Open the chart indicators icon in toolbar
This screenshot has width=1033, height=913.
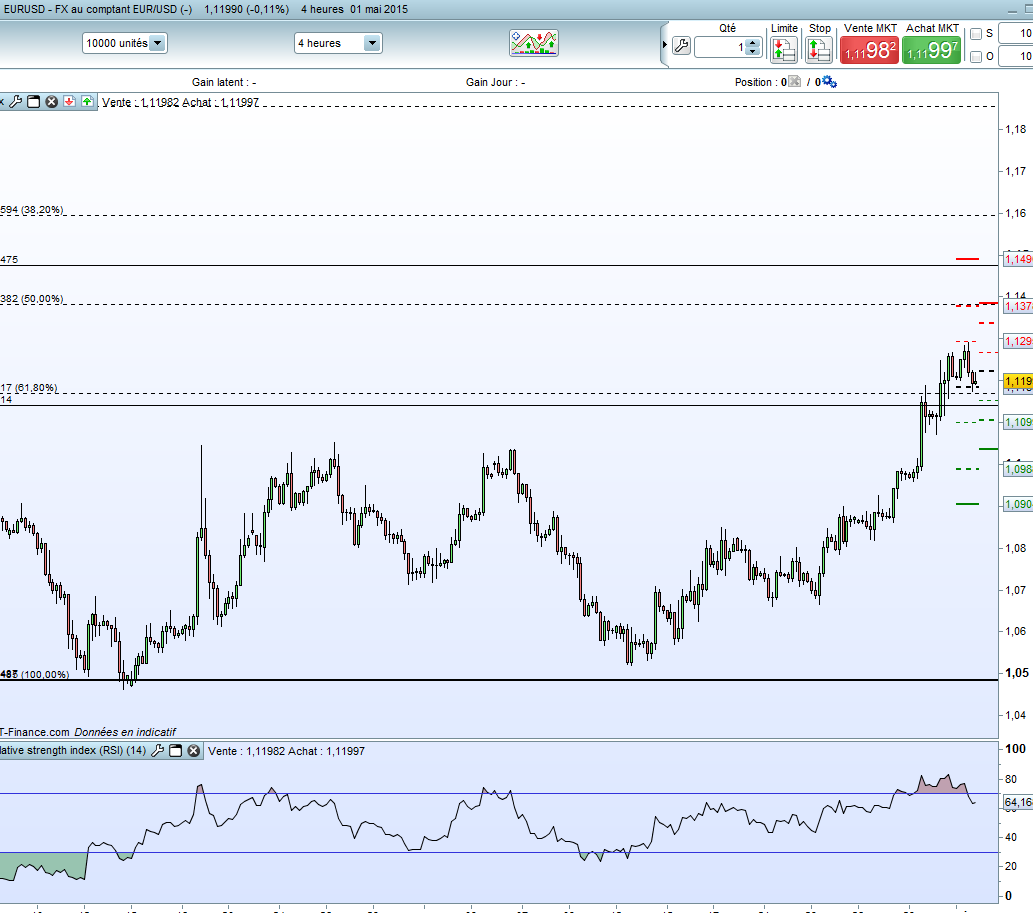[534, 43]
